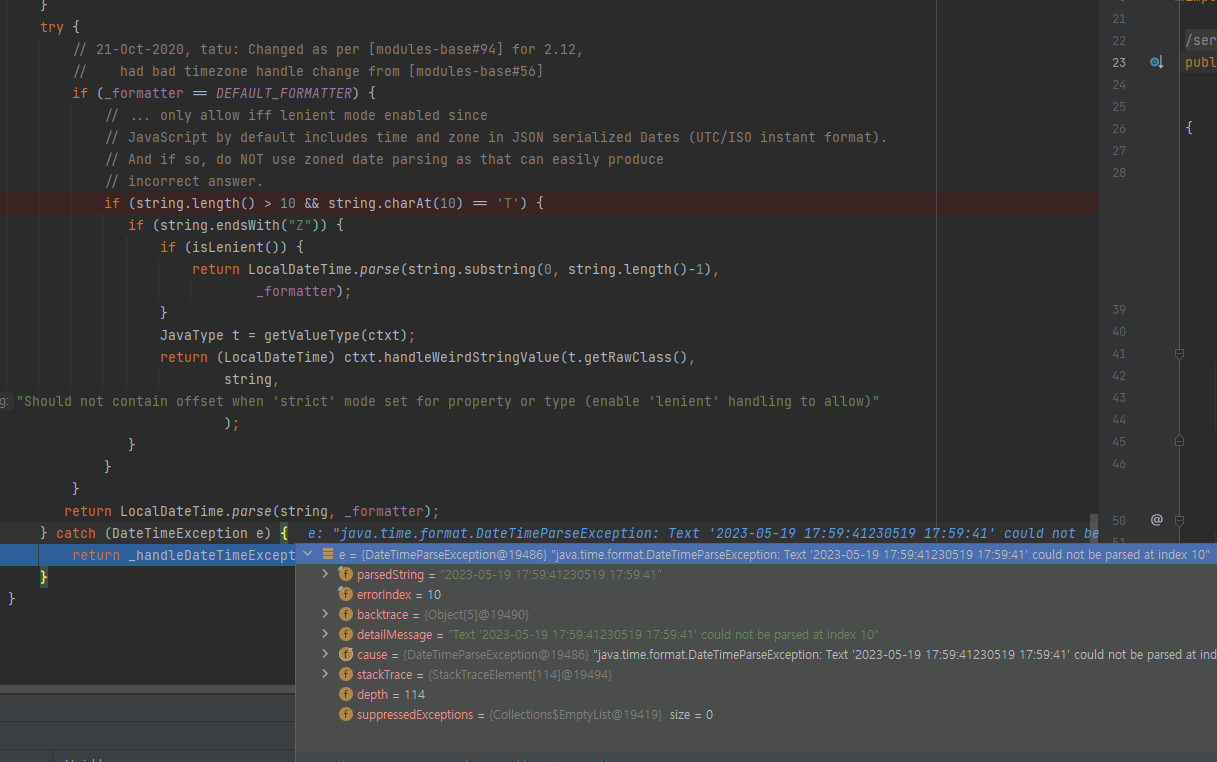This screenshot has width=1217, height=762.
Task: Select the depth value 114
Action: 414,695
